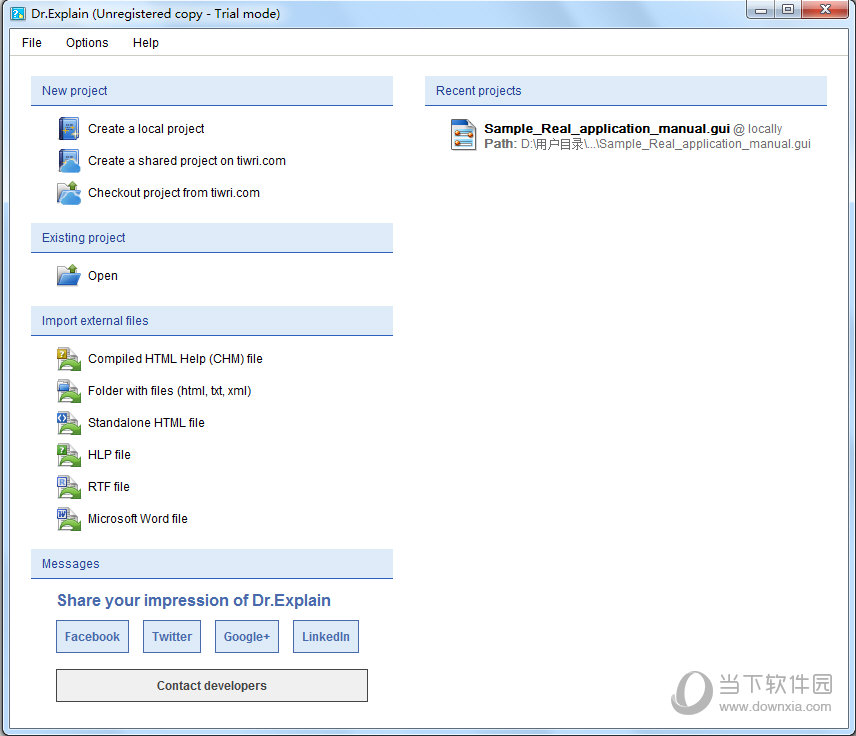Select Checkout project from tiwri.com

tap(174, 193)
